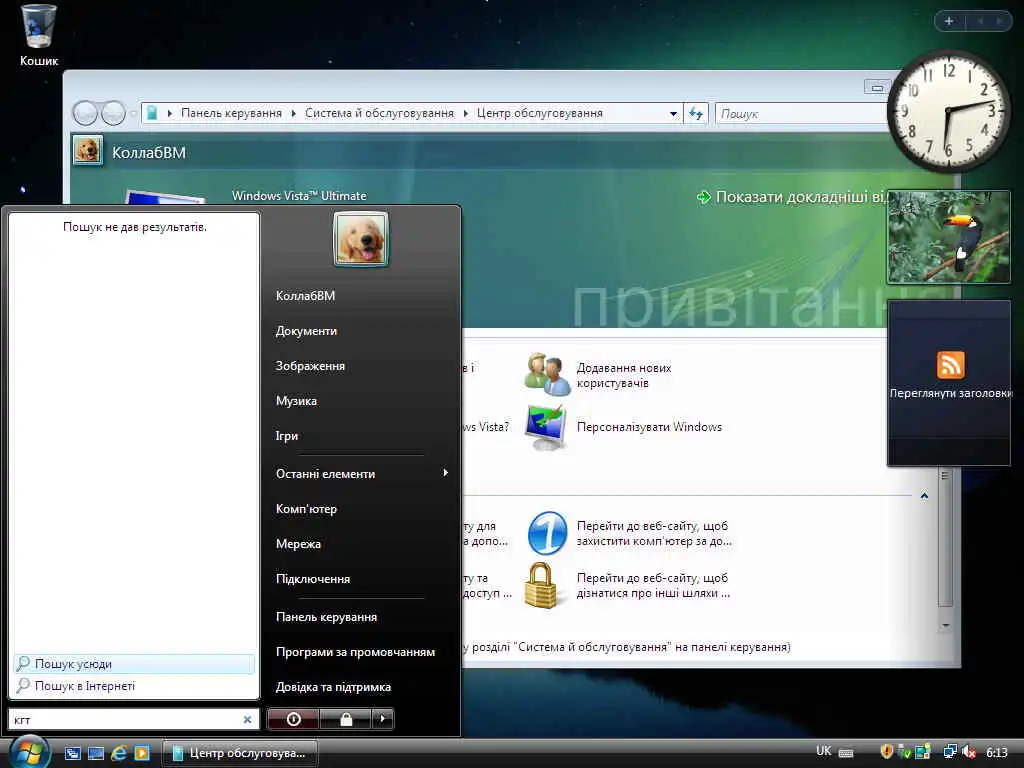Click Переглянути заголовки in feed gadget
The width and height of the screenshot is (1024, 768).
[x=951, y=393]
